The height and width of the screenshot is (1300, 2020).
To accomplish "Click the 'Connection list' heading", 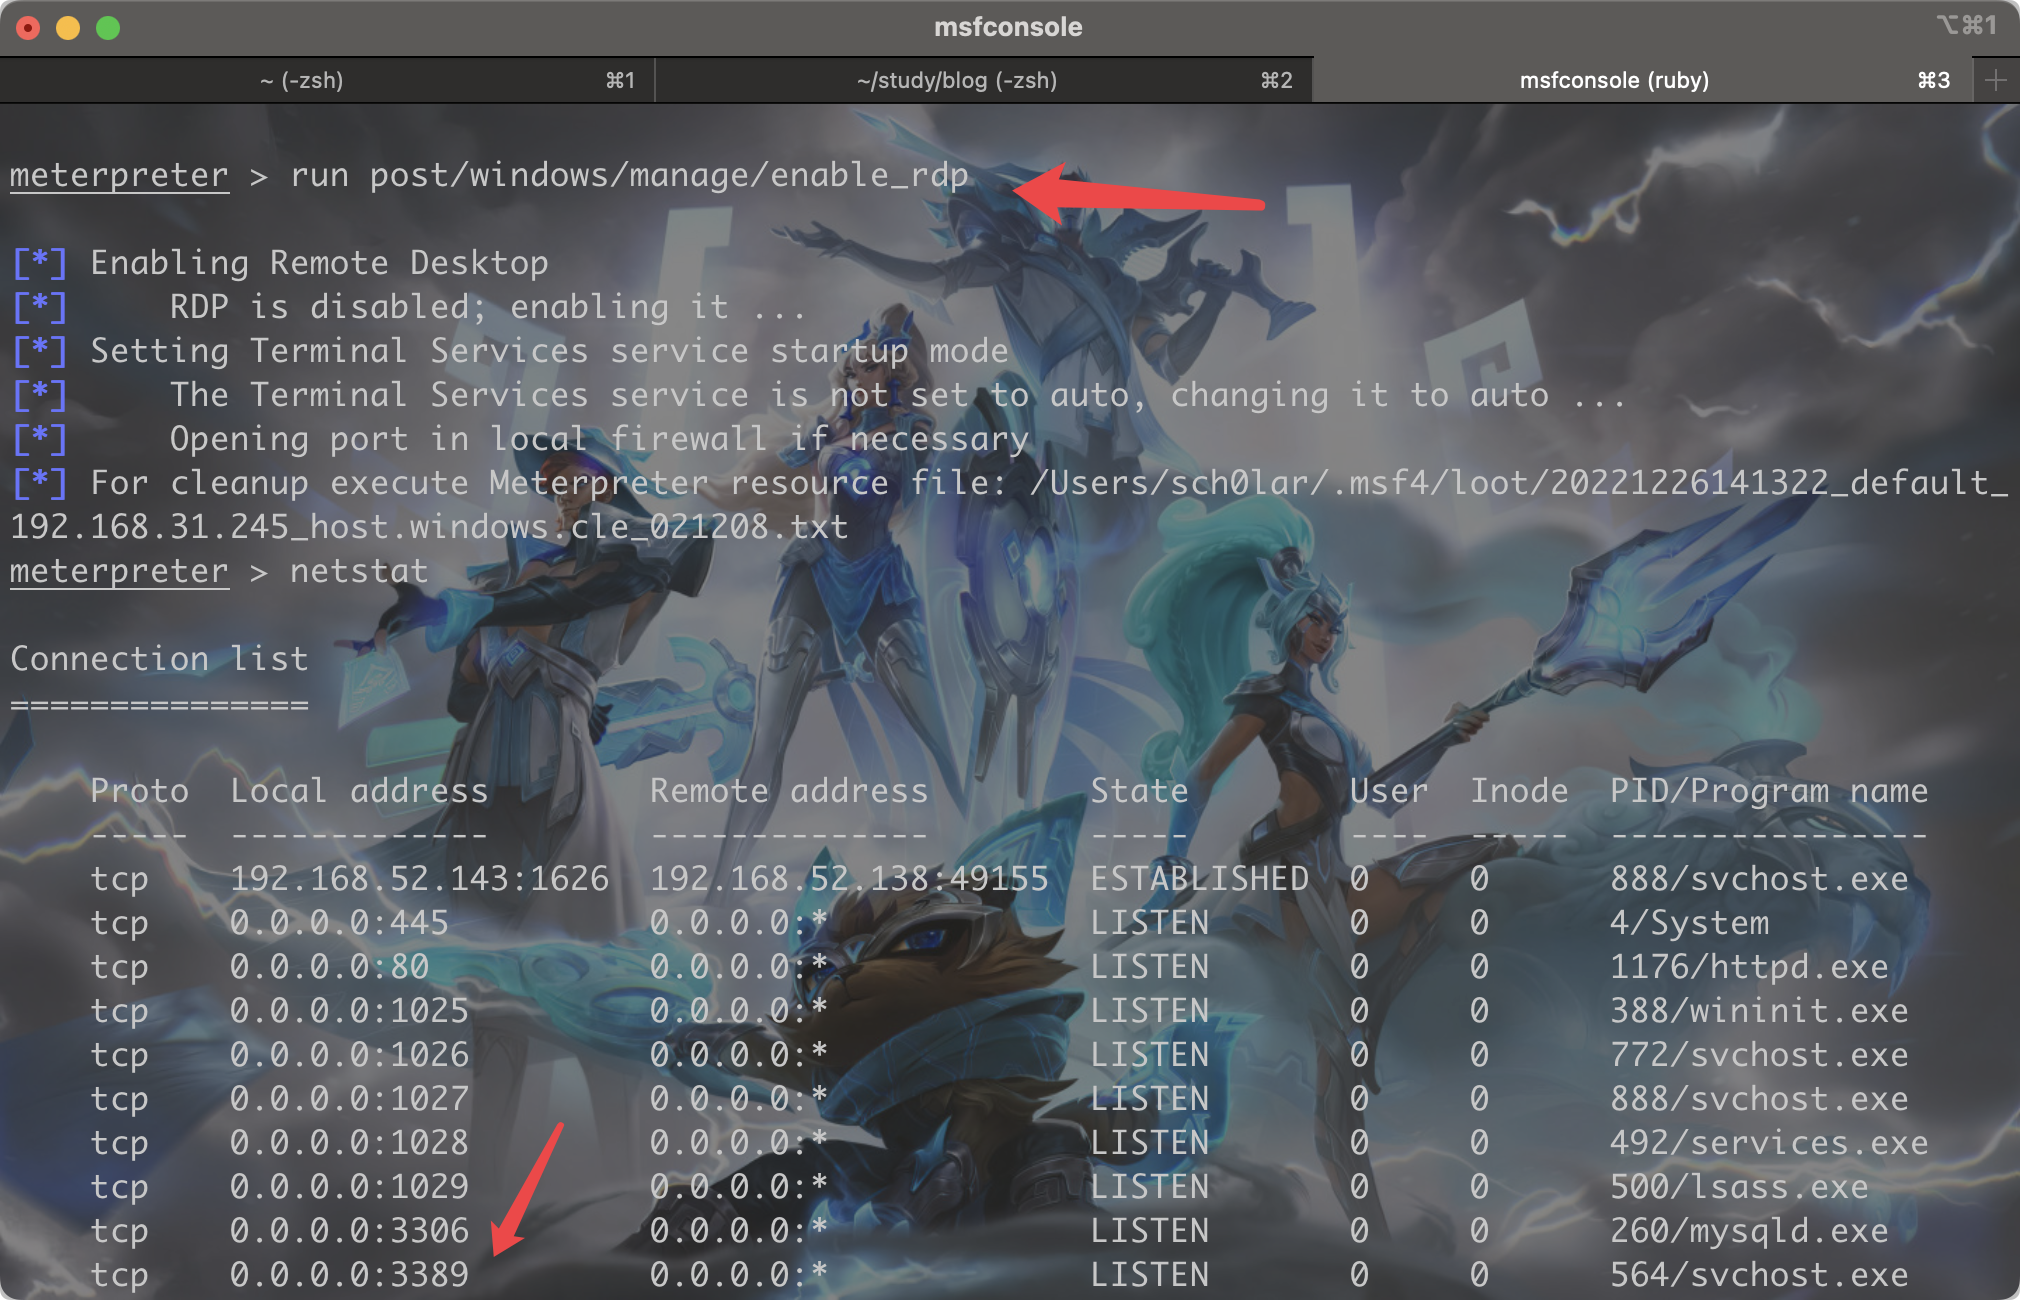I will pyautogui.click(x=159, y=659).
